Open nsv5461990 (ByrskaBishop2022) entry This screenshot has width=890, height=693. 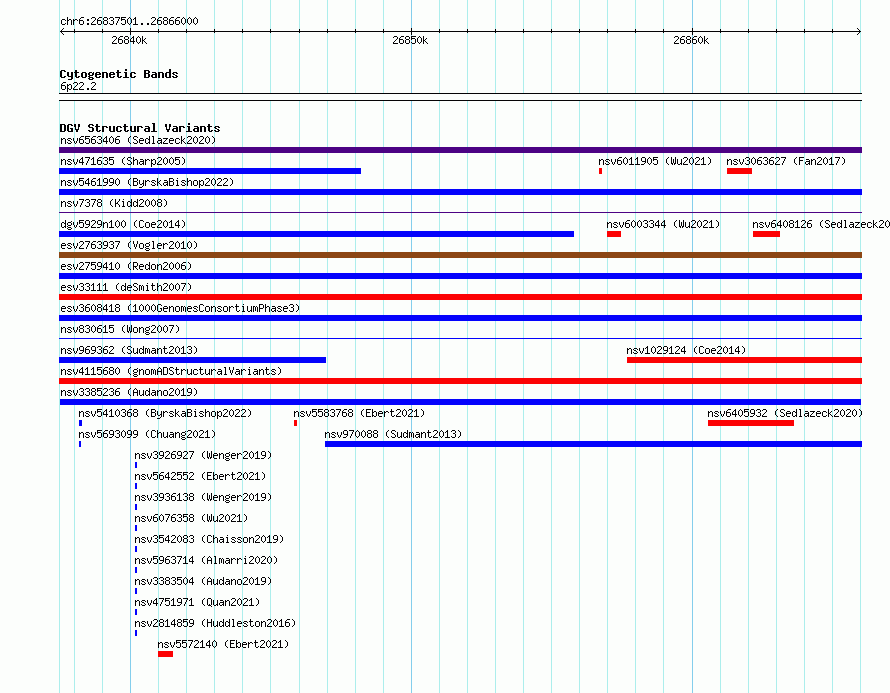pyautogui.click(x=147, y=182)
